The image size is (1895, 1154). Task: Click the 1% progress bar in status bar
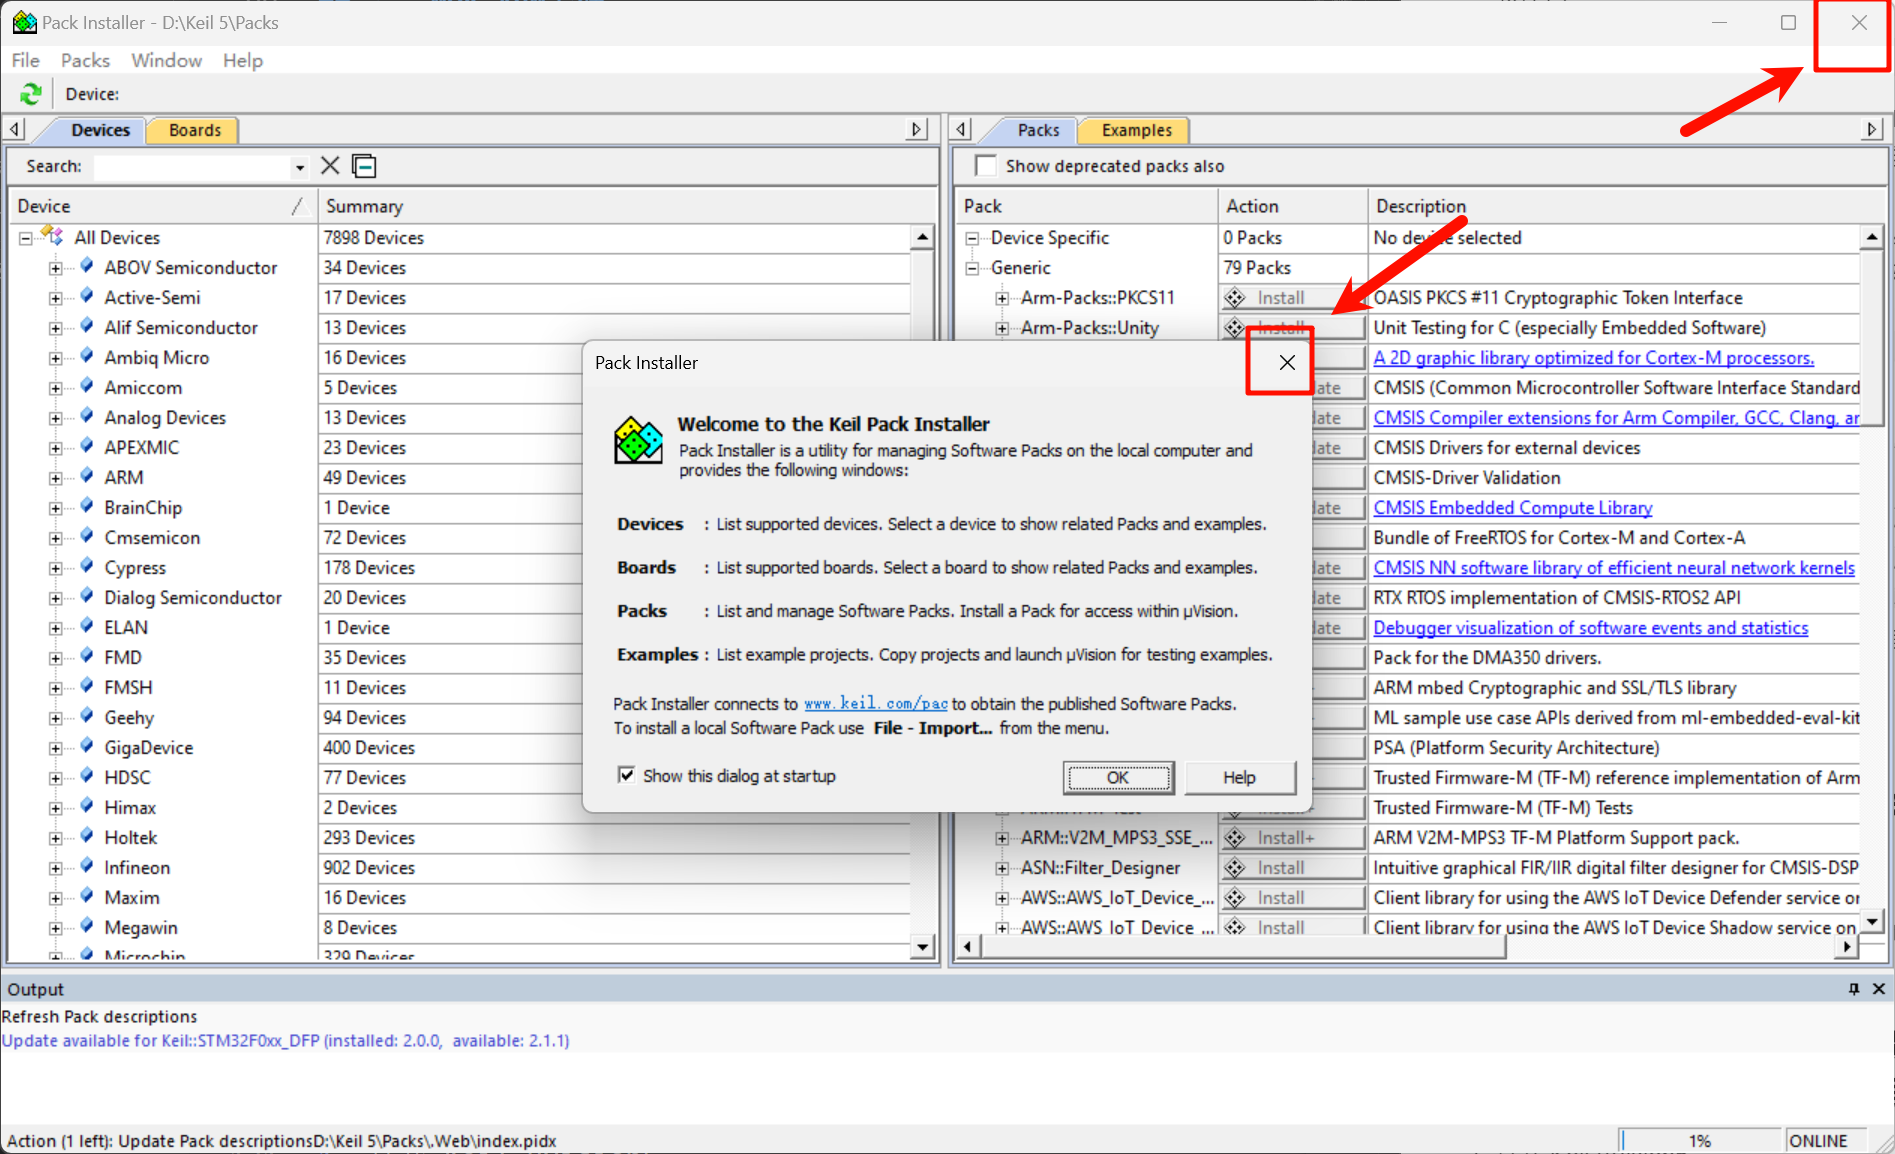[x=1700, y=1141]
